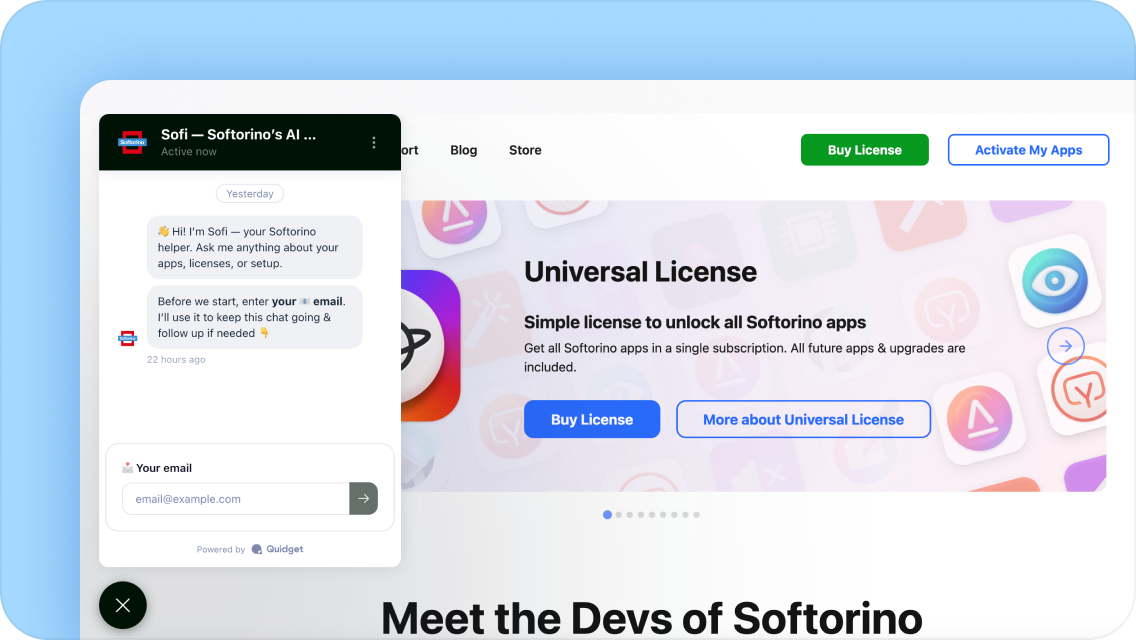This screenshot has height=640, width=1136.
Task: Click the Quidget logo in chat footer
Action: [x=257, y=549]
